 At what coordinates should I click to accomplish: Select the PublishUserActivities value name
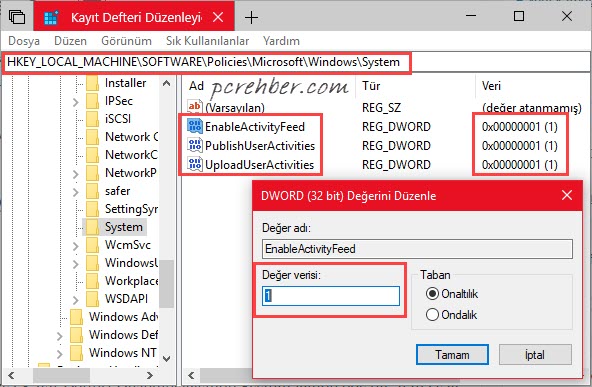(x=260, y=146)
